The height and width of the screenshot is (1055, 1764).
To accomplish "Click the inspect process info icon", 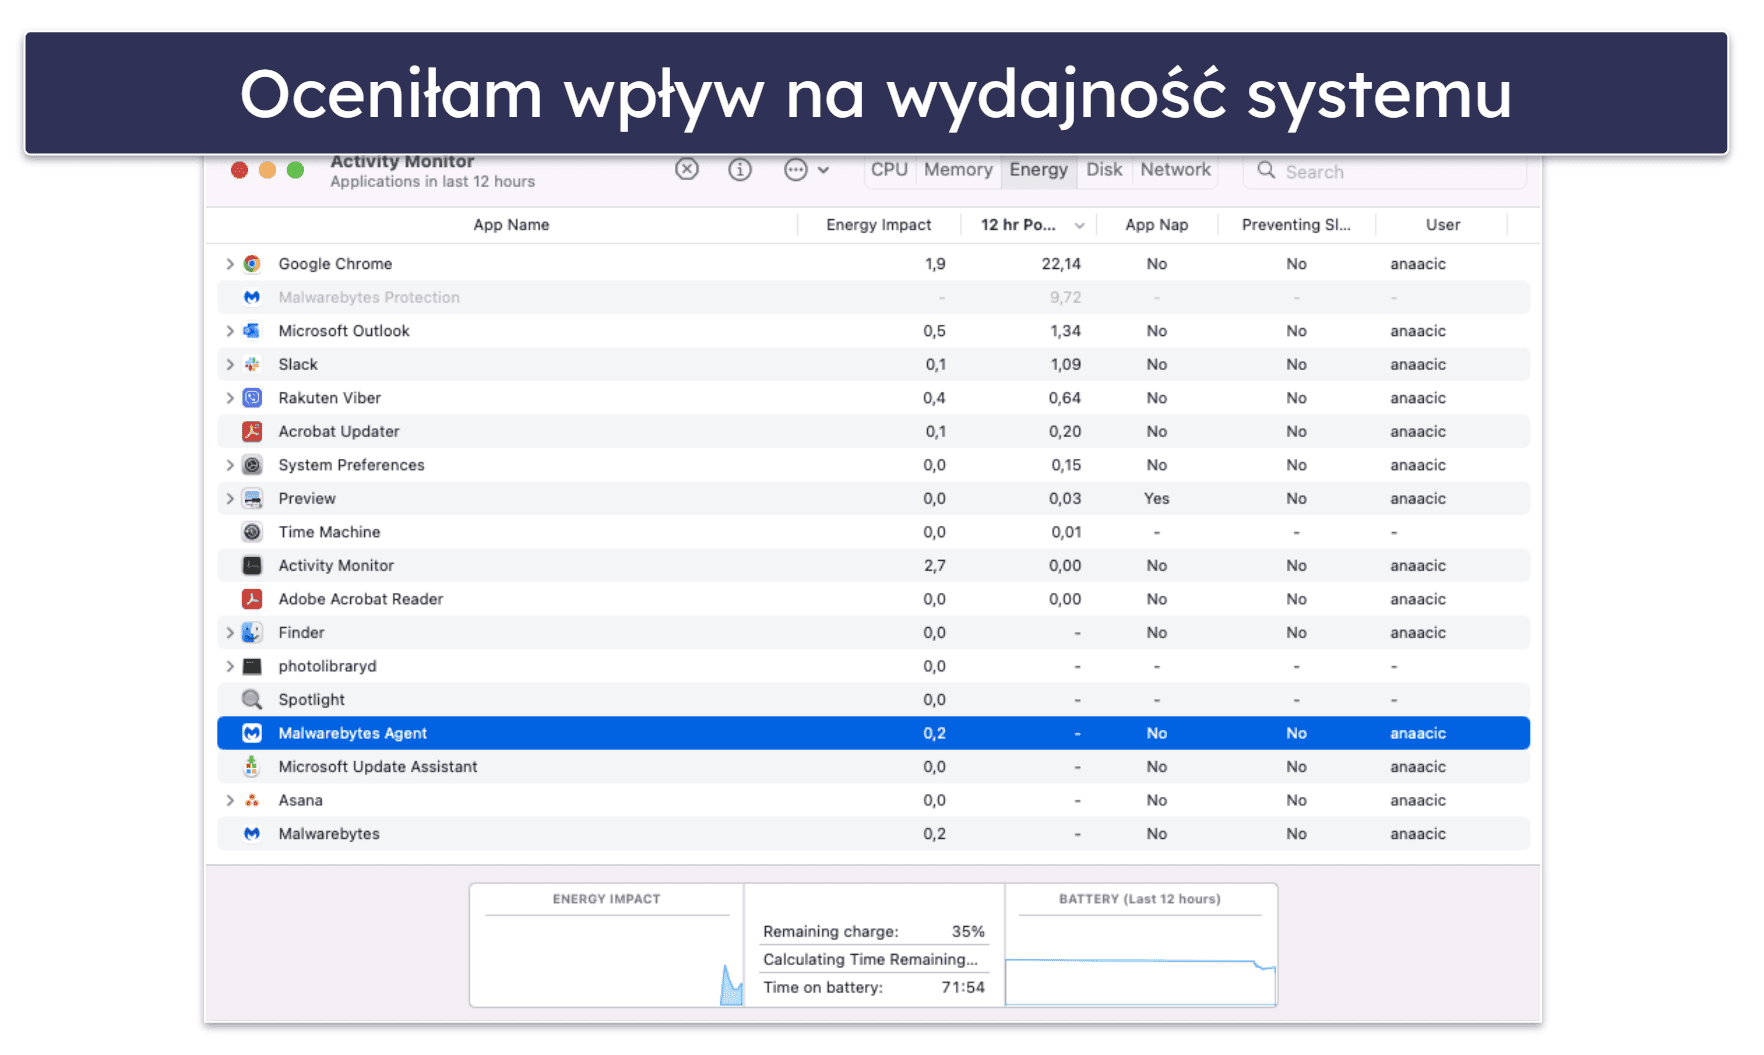I will 740,170.
